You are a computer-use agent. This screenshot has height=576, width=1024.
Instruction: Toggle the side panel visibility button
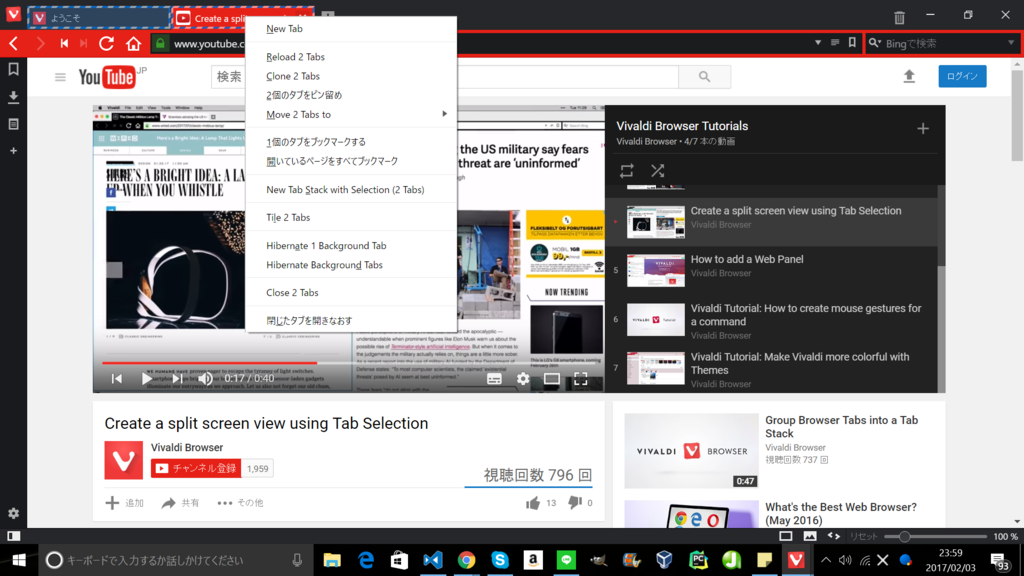pos(13,536)
